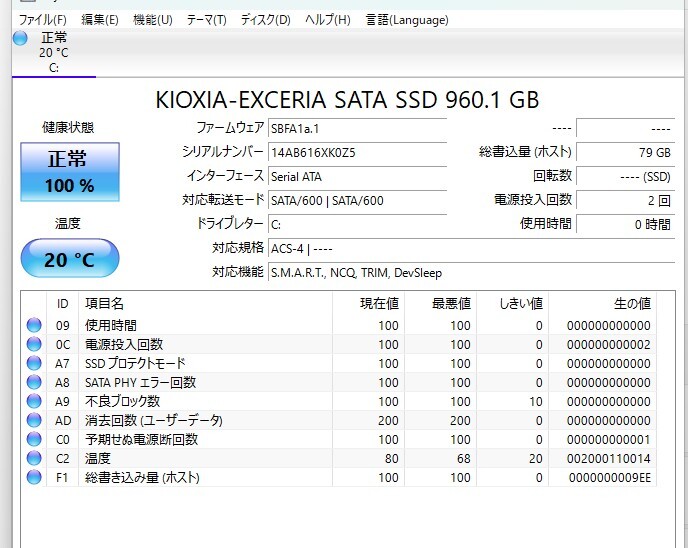The height and width of the screenshot is (548, 688).
Task: Open the 言語(Language) menu
Action: pyautogui.click(x=407, y=20)
